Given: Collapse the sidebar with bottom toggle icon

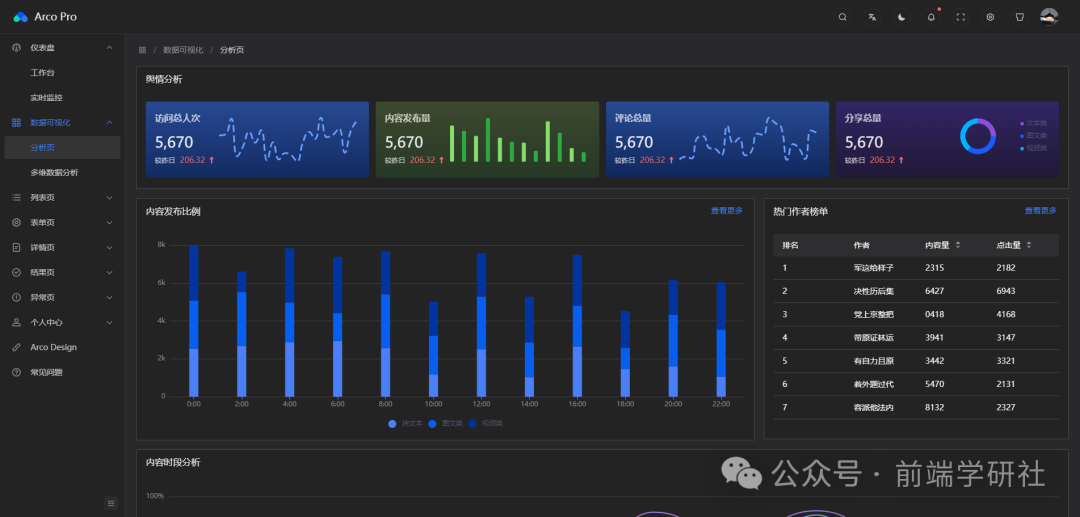Looking at the screenshot, I should (x=111, y=503).
